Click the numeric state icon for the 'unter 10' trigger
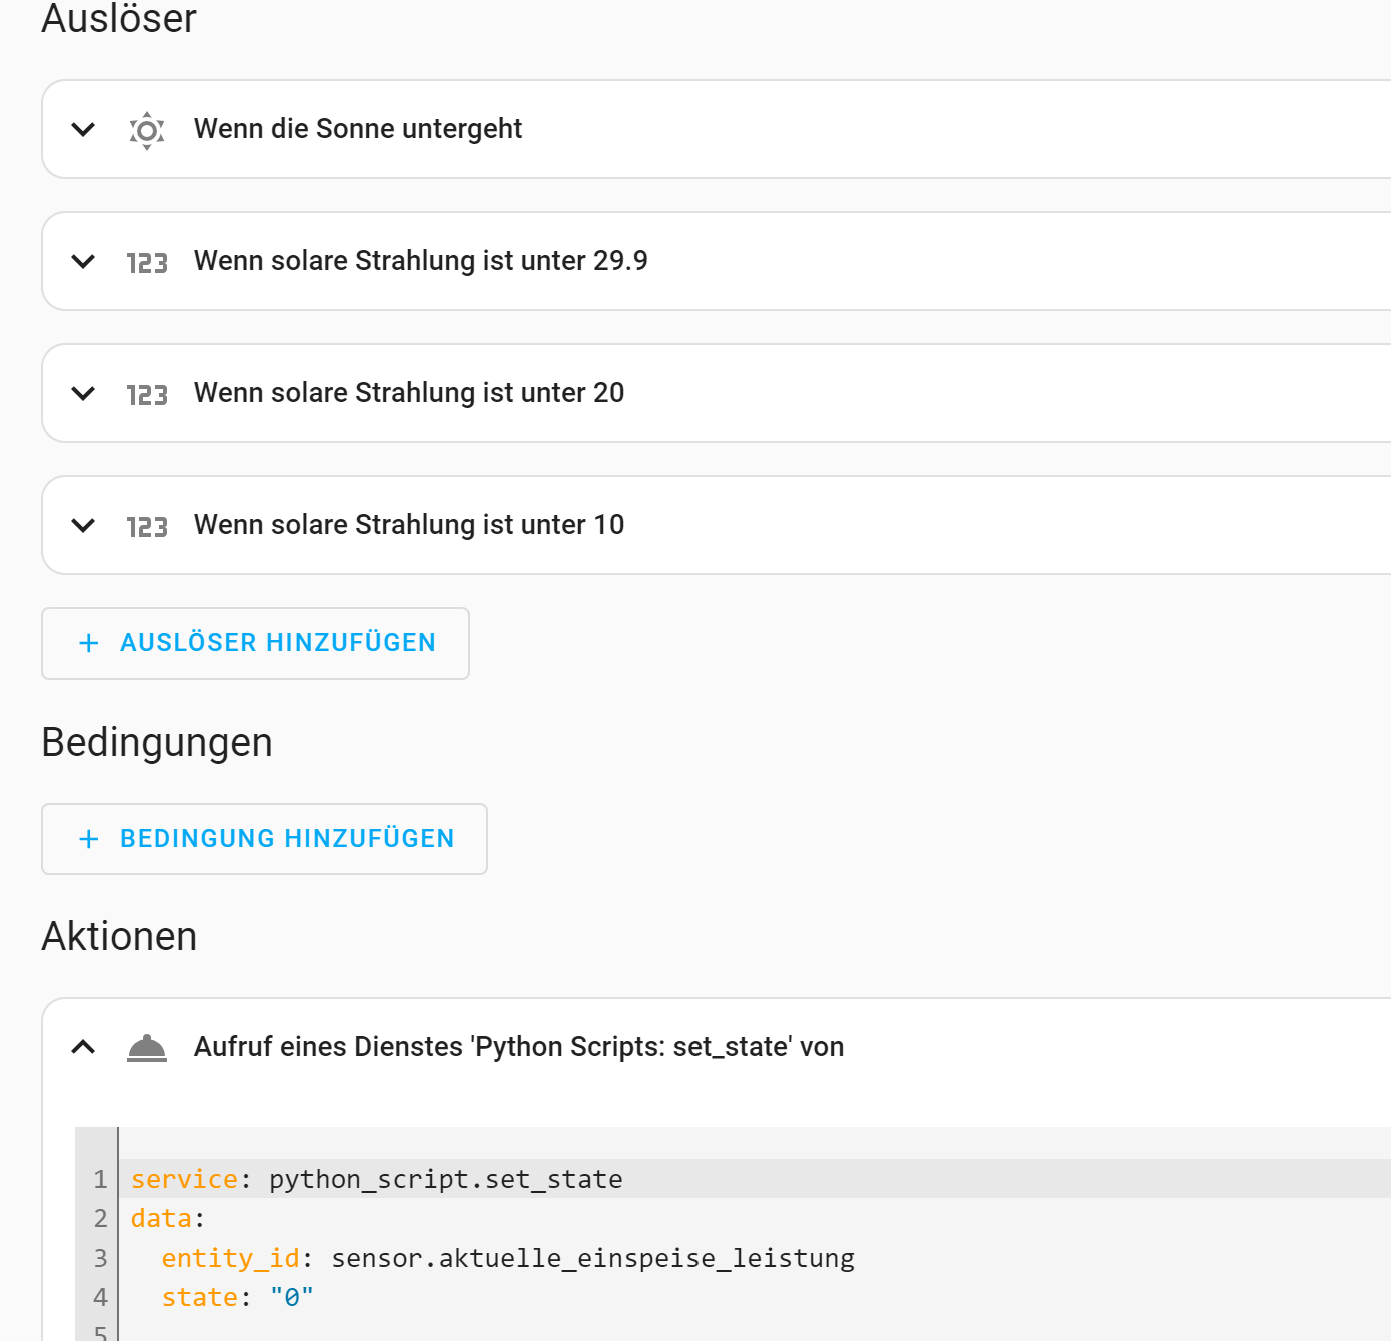This screenshot has height=1342, width=1392. point(147,526)
